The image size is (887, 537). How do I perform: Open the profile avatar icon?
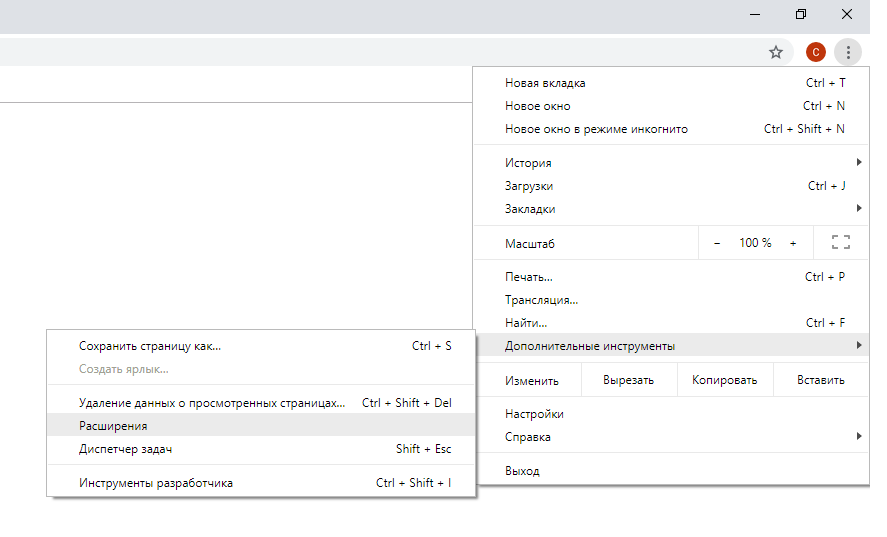pyautogui.click(x=816, y=52)
